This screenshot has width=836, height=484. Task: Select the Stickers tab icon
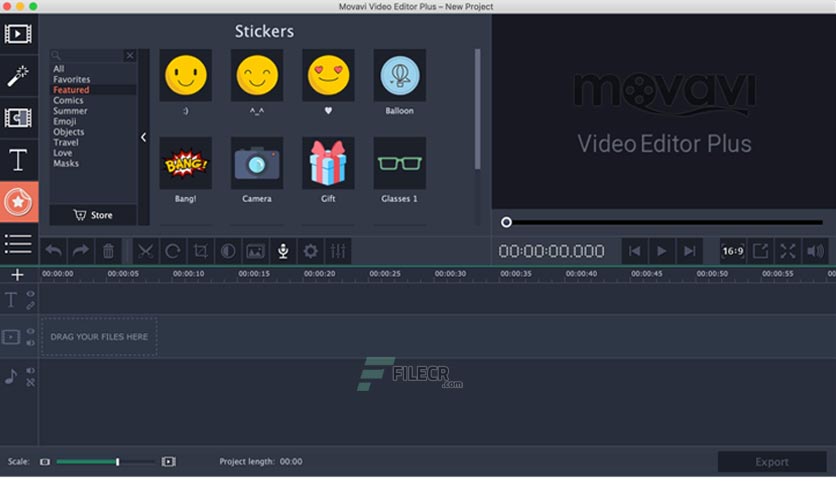pos(18,202)
